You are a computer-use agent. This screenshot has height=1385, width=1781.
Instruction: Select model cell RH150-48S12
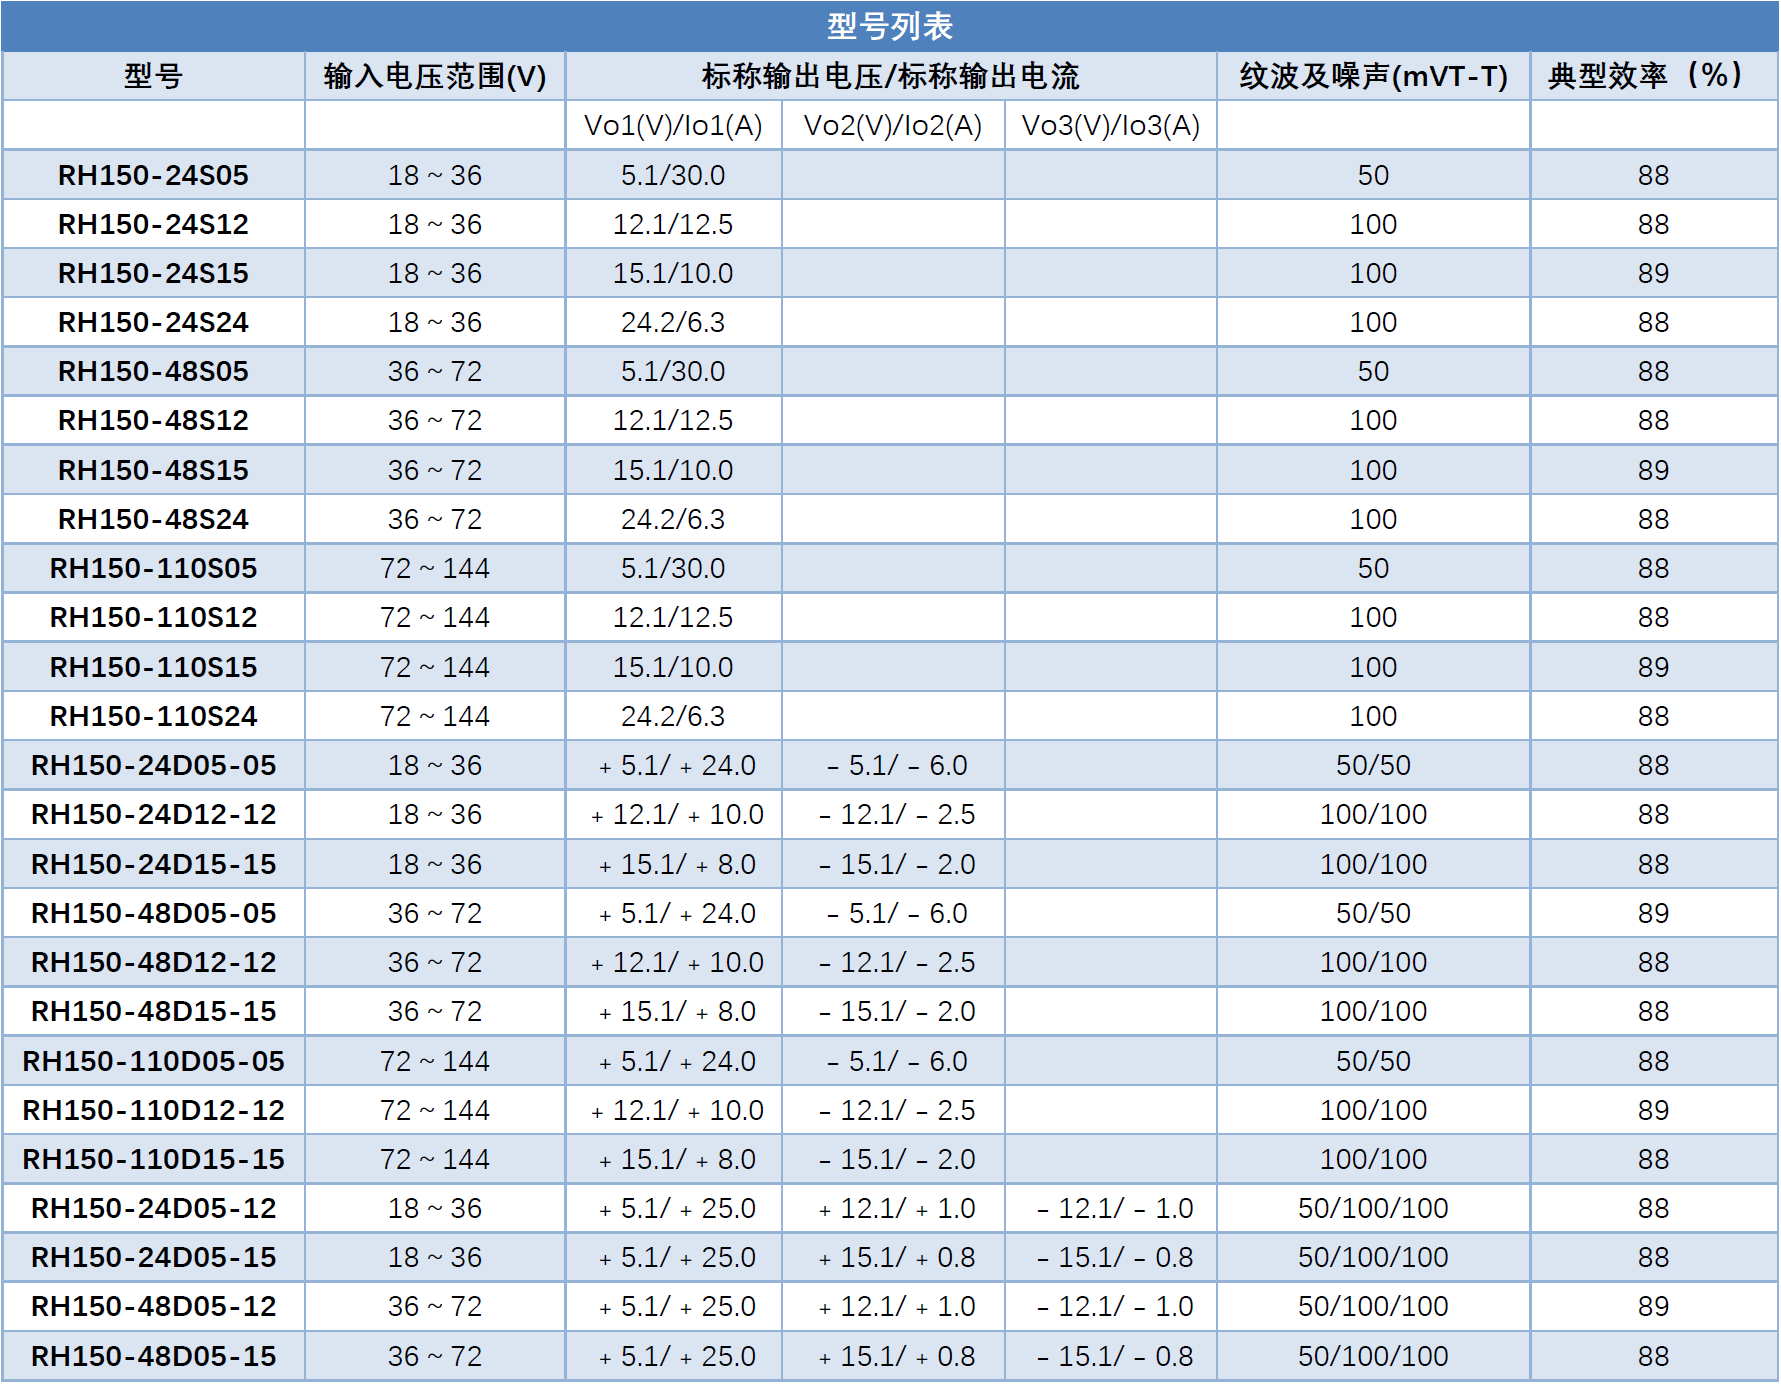153,420
